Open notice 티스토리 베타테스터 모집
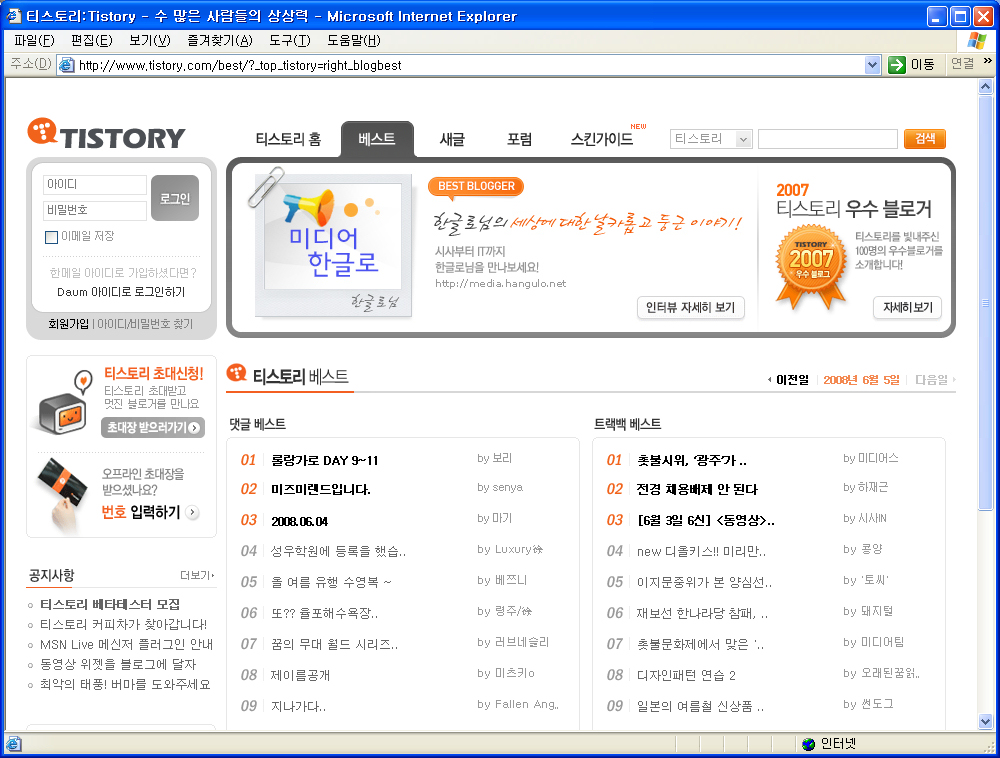Viewport: 1000px width, 758px height. [110, 604]
